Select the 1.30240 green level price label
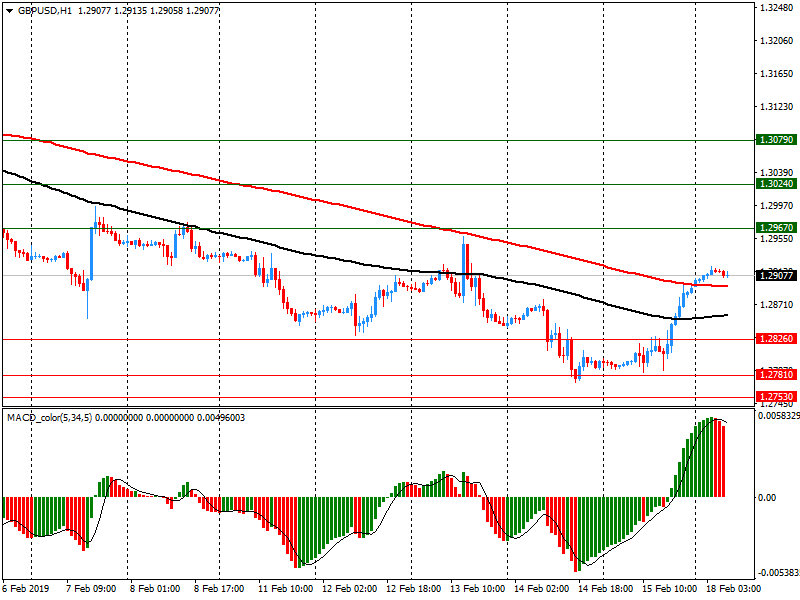The image size is (800, 600). click(x=776, y=184)
